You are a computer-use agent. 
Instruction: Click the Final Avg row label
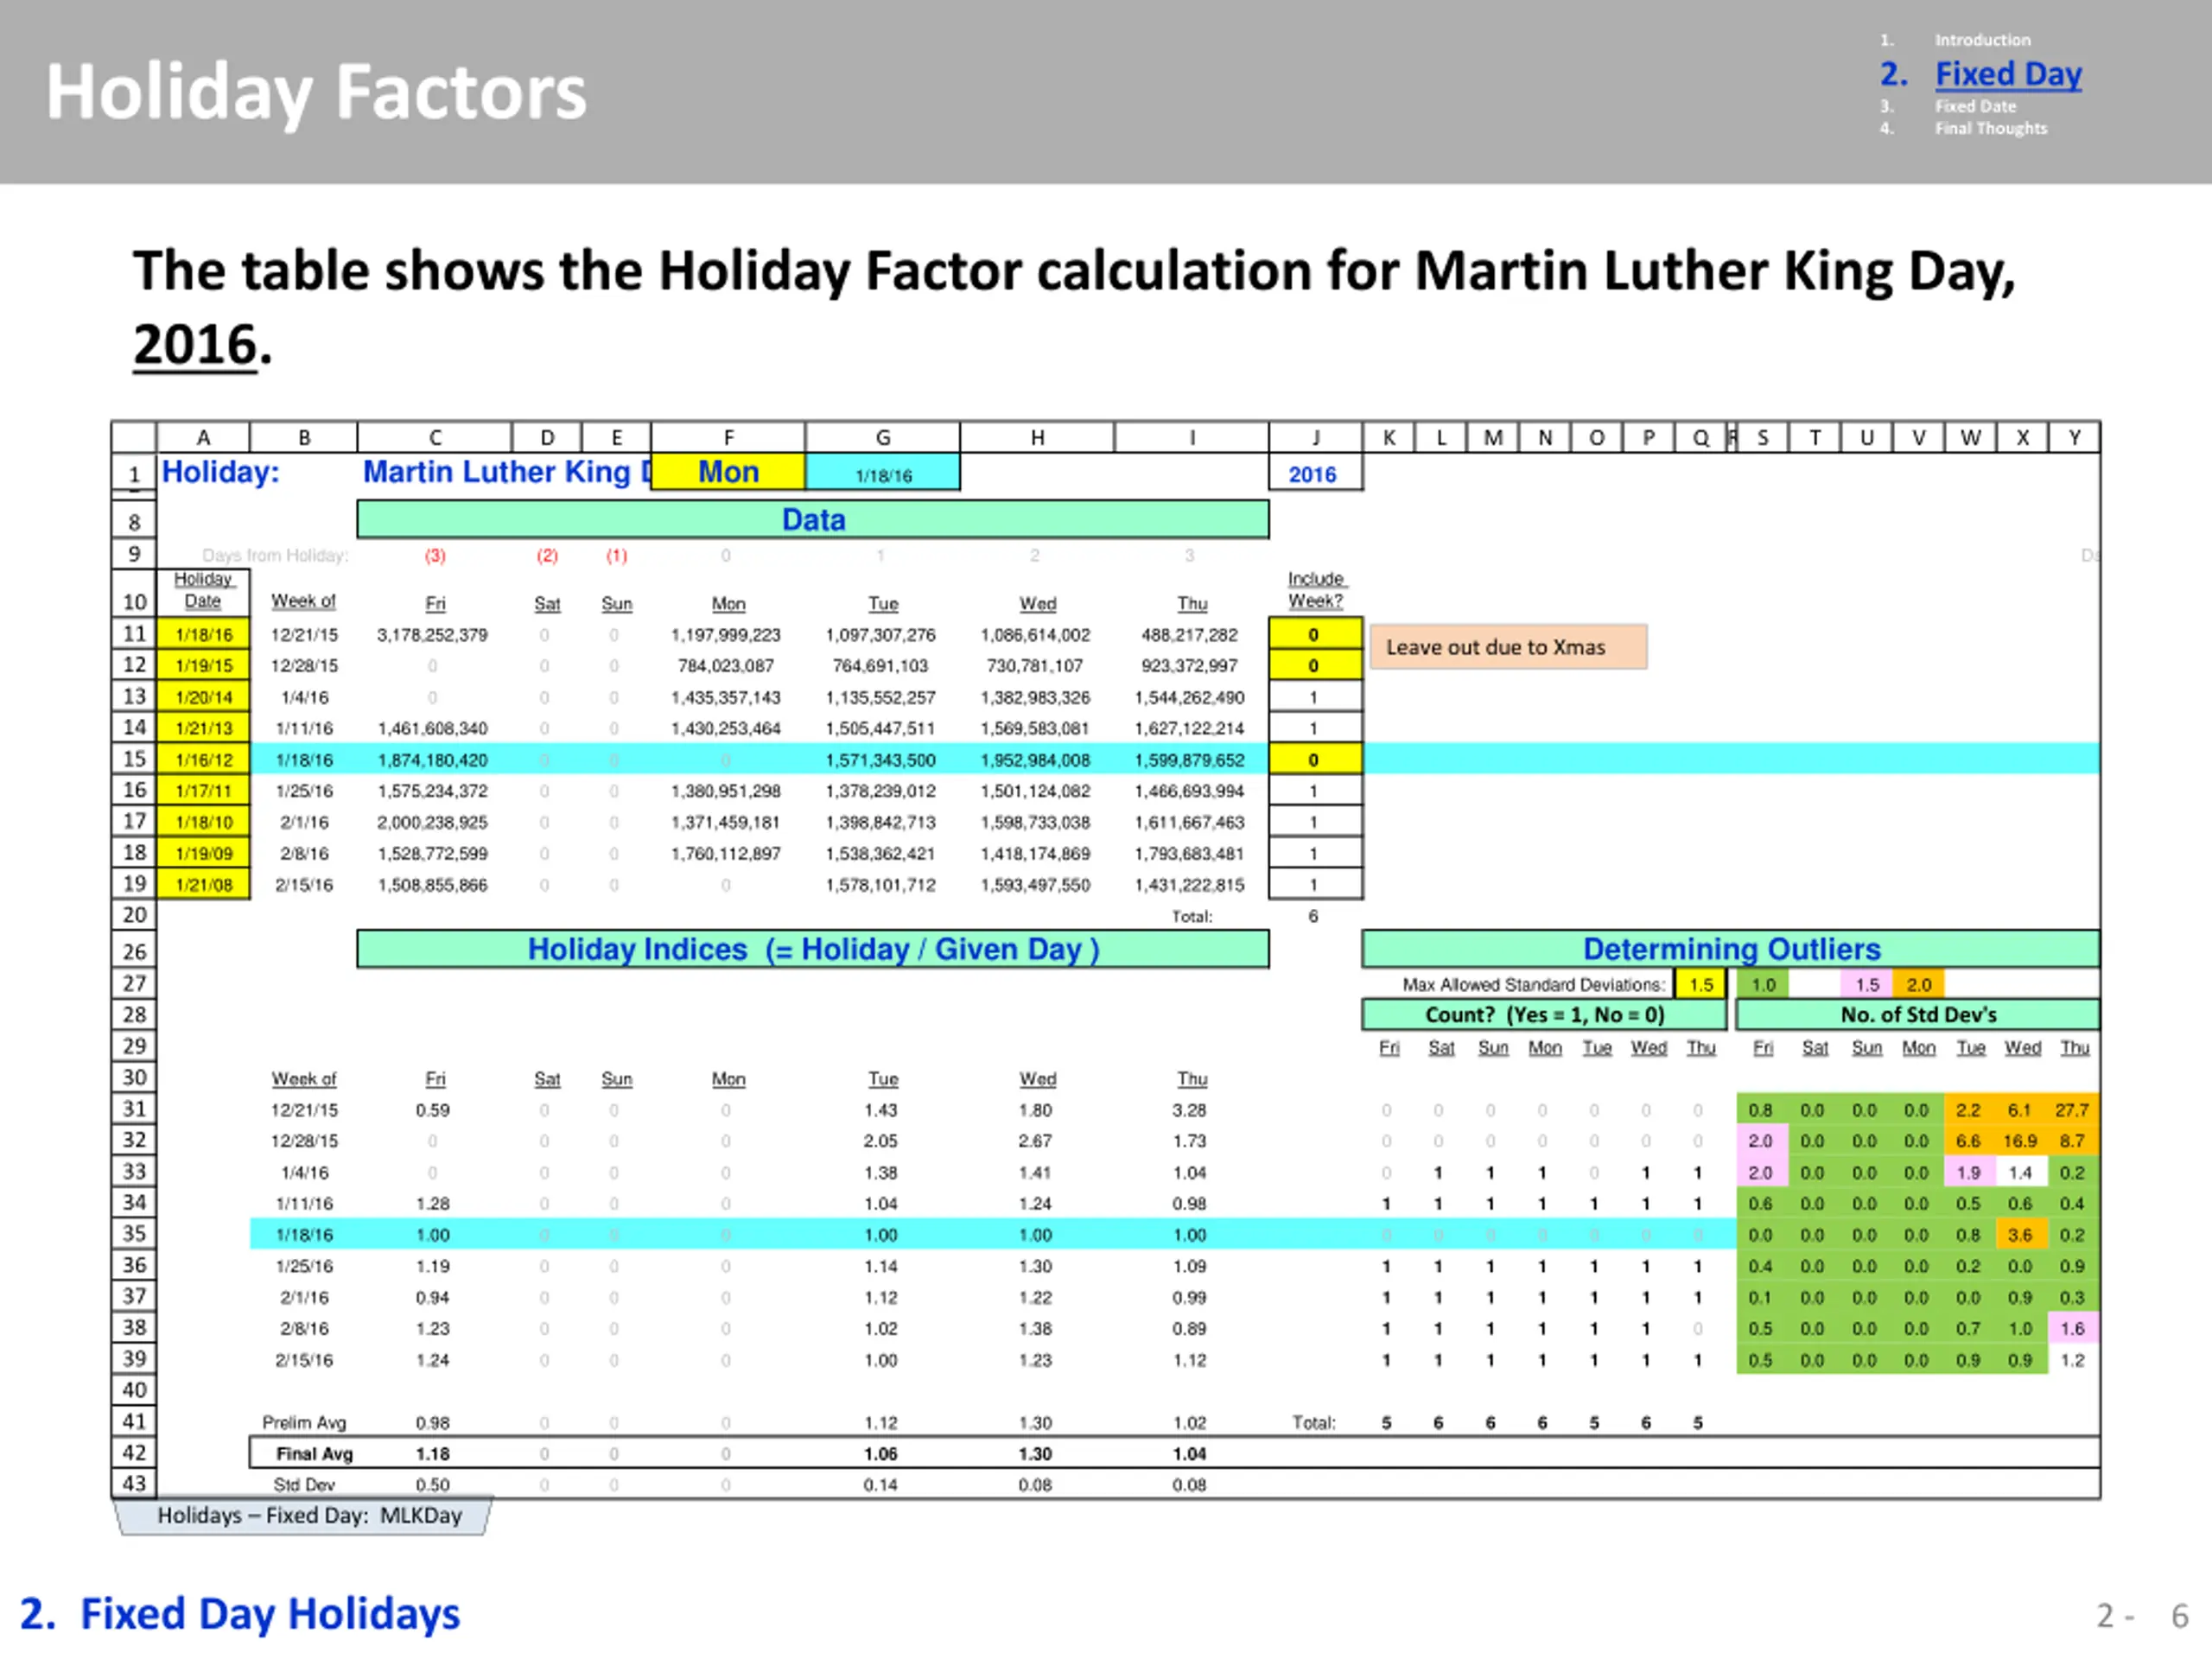314,1454
